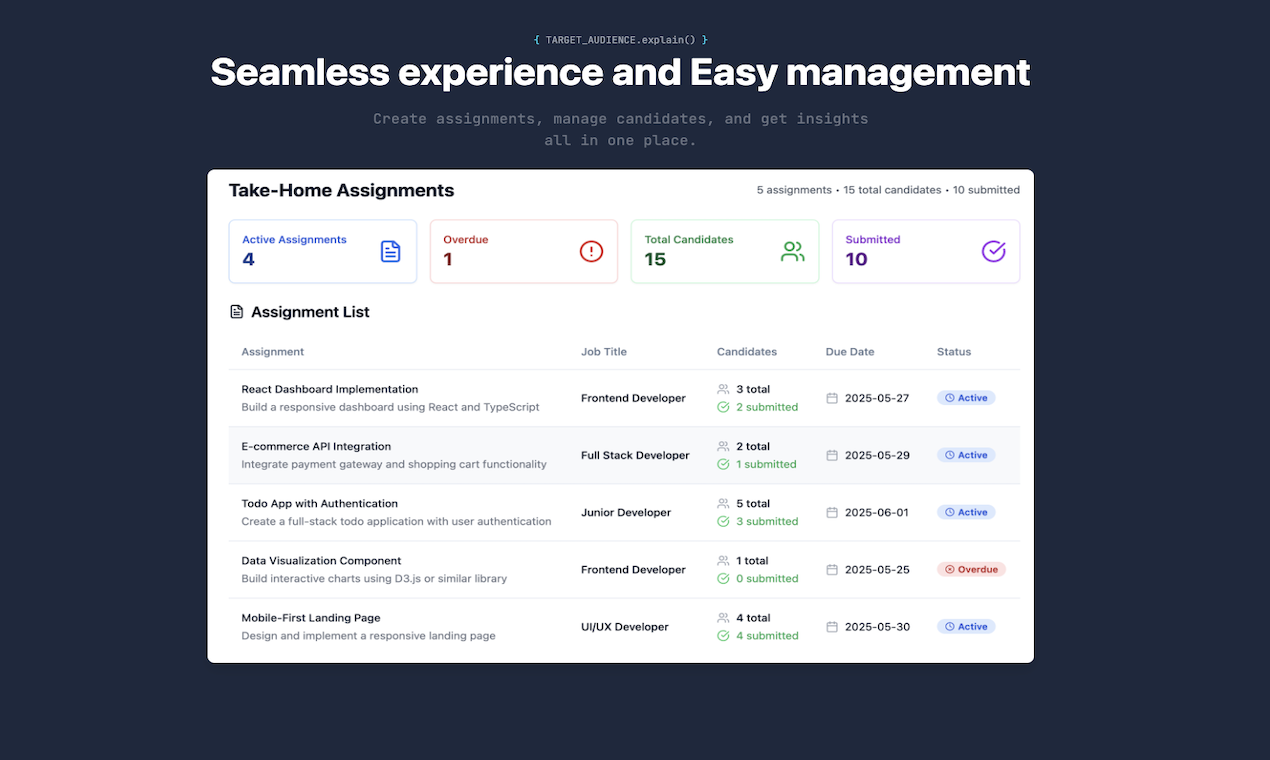This screenshot has width=1270, height=760.
Task: Click the '5 assignments • 15 total candidates' summary text
Action: pos(850,190)
